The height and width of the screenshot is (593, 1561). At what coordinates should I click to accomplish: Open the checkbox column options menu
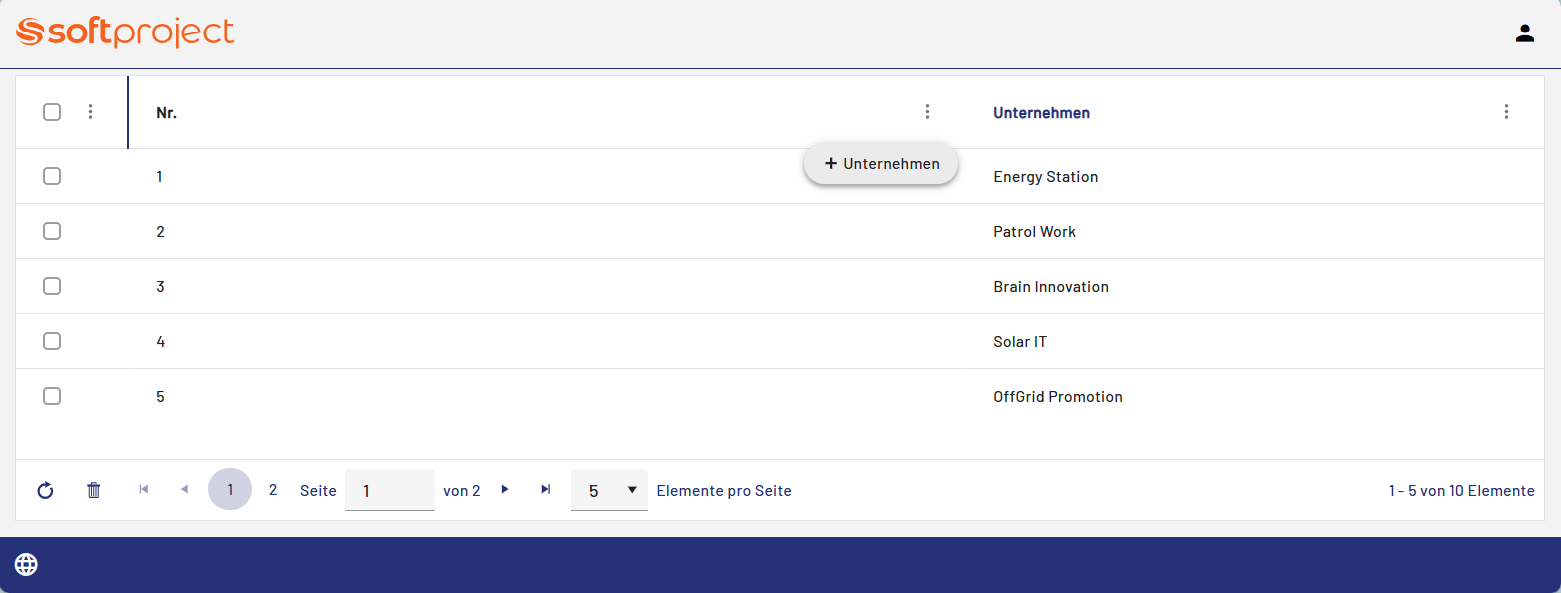(90, 112)
